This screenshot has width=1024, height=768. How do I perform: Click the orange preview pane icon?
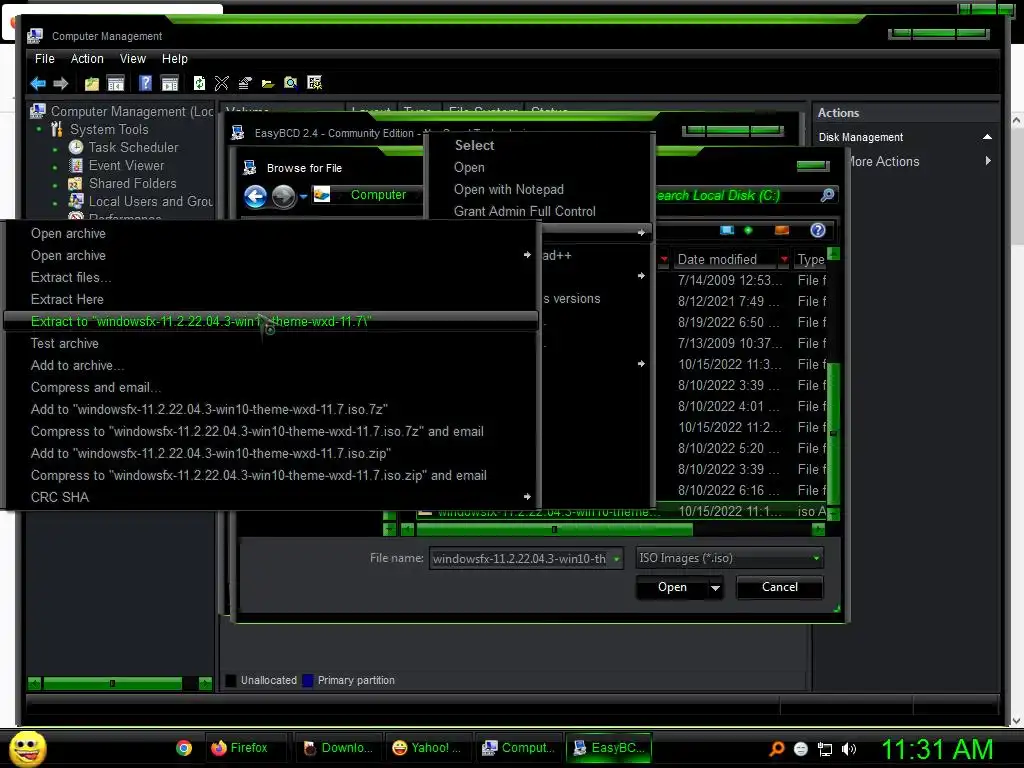click(782, 230)
